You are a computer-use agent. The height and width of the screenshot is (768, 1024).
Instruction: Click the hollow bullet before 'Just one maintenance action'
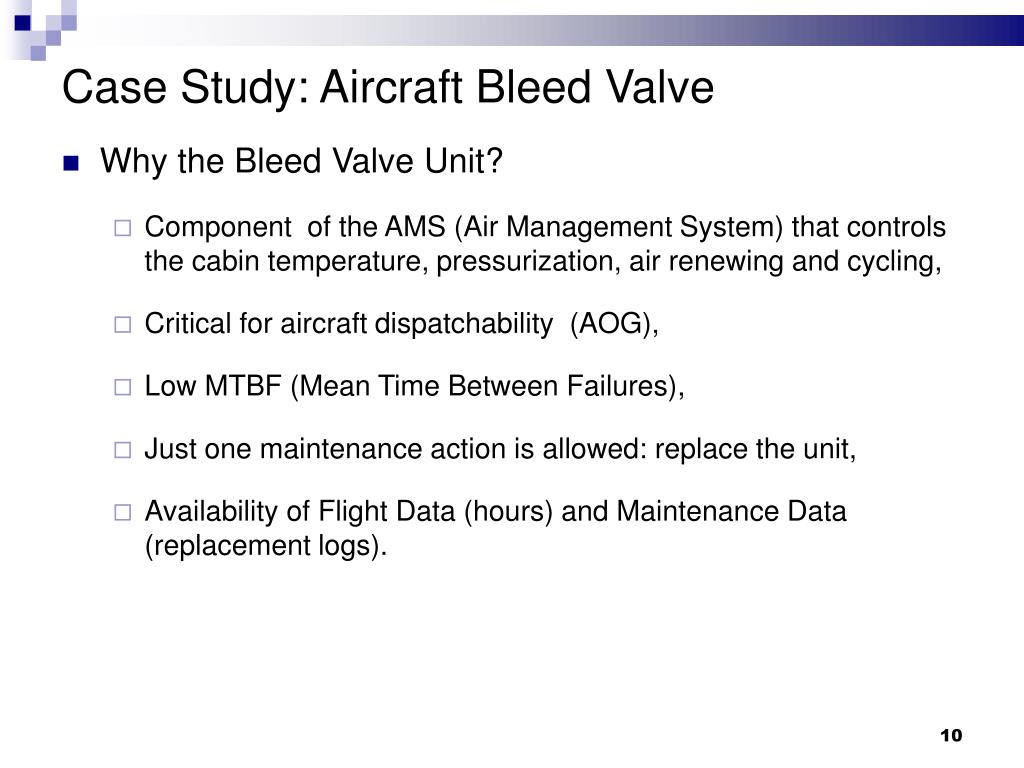click(x=123, y=450)
